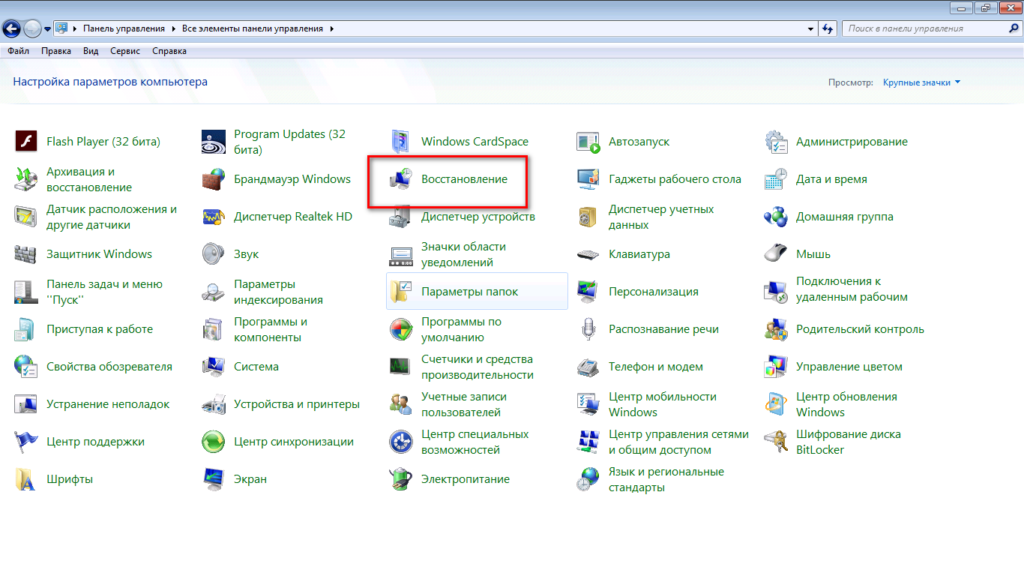Open Свойства обозревателя link
The height and width of the screenshot is (576, 1024).
click(x=109, y=366)
